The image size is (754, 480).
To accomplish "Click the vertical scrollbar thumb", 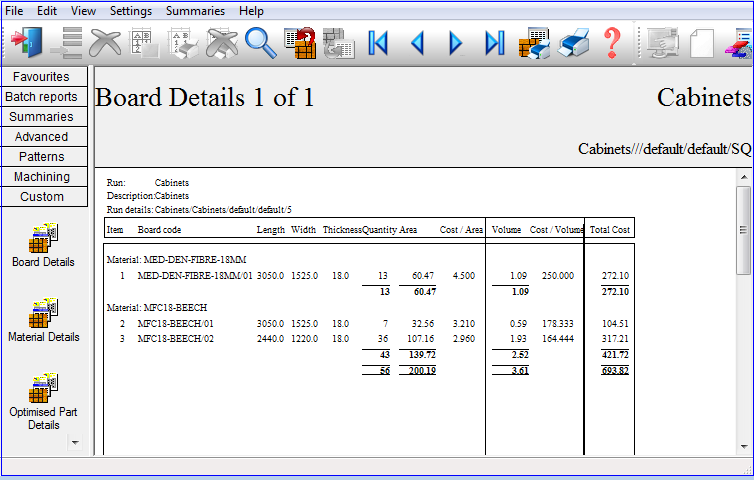I will [744, 230].
